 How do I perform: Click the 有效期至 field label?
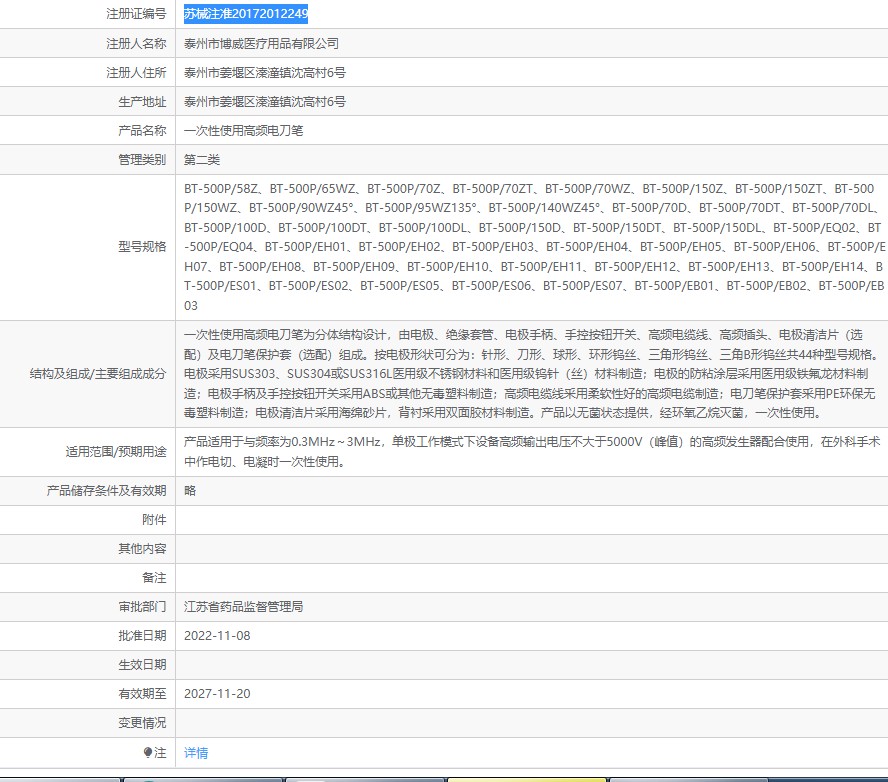tap(142, 694)
